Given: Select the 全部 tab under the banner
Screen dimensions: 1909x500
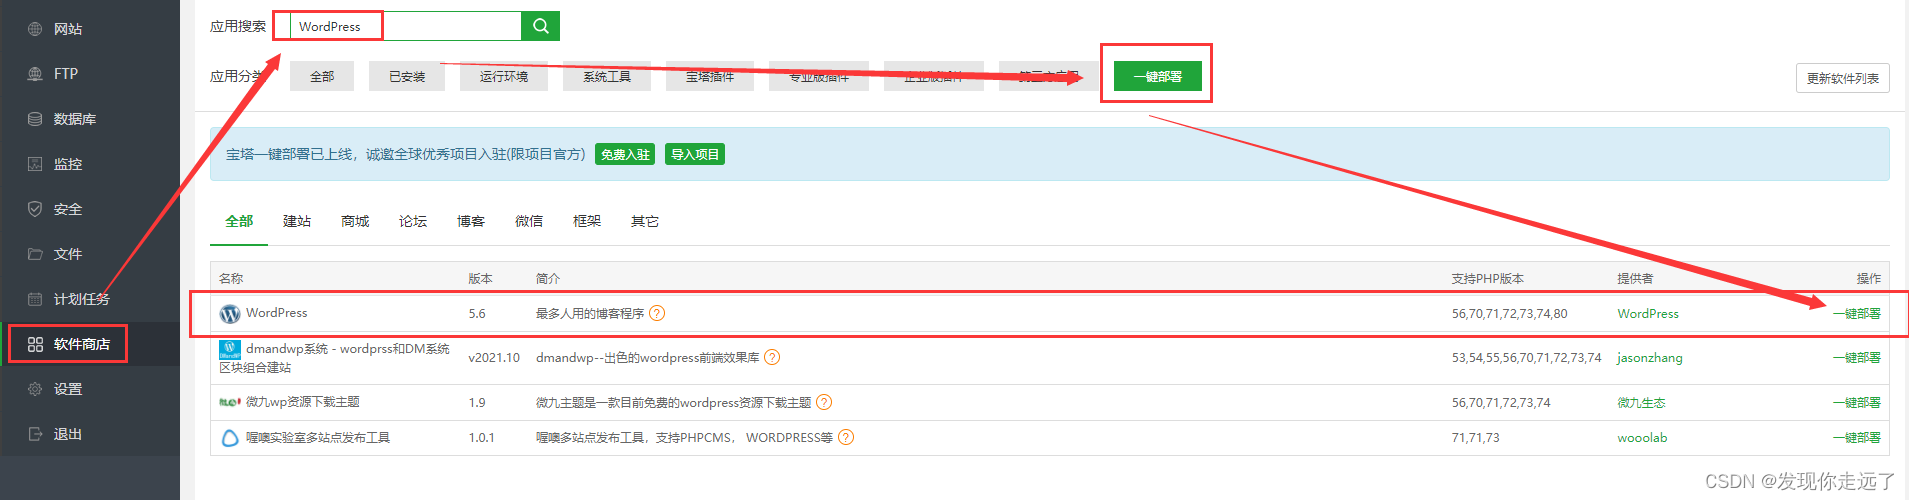Looking at the screenshot, I should click(239, 221).
